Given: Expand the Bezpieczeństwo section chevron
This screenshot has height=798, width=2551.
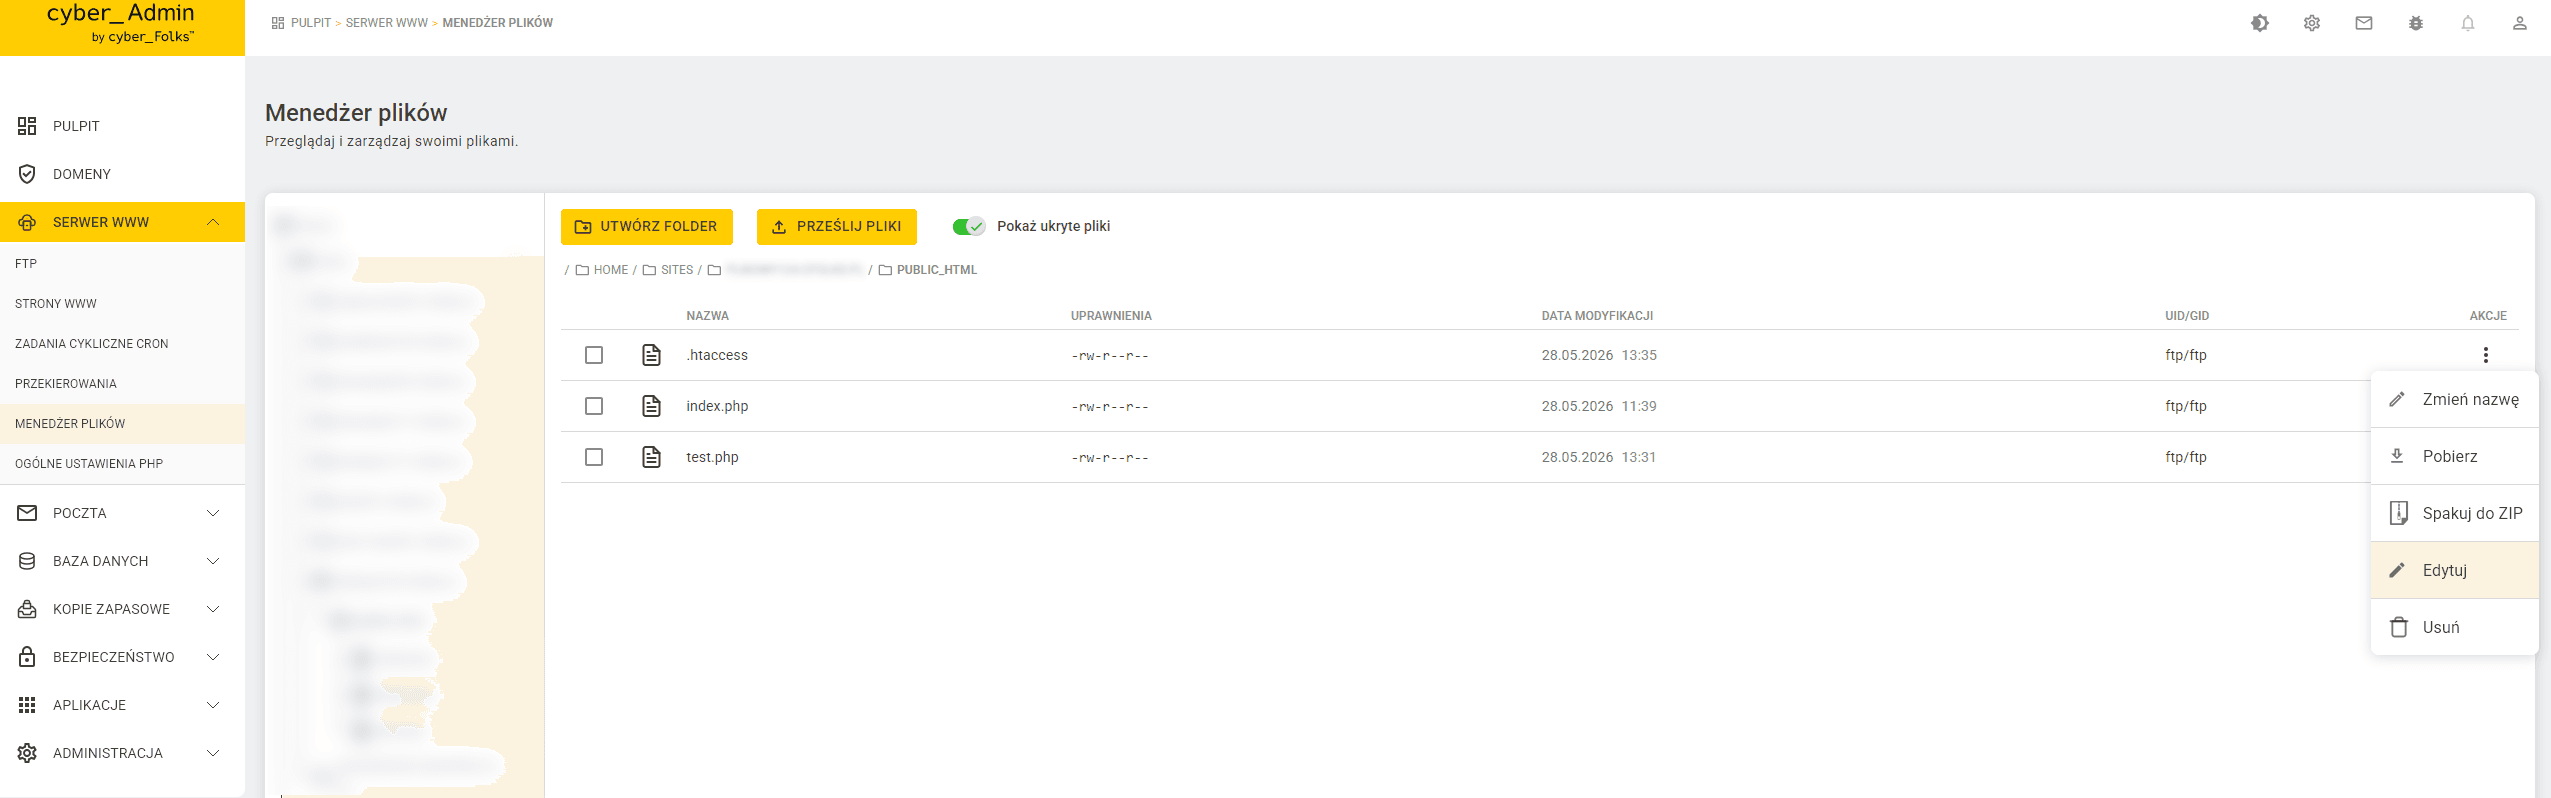Looking at the screenshot, I should pos(213,657).
